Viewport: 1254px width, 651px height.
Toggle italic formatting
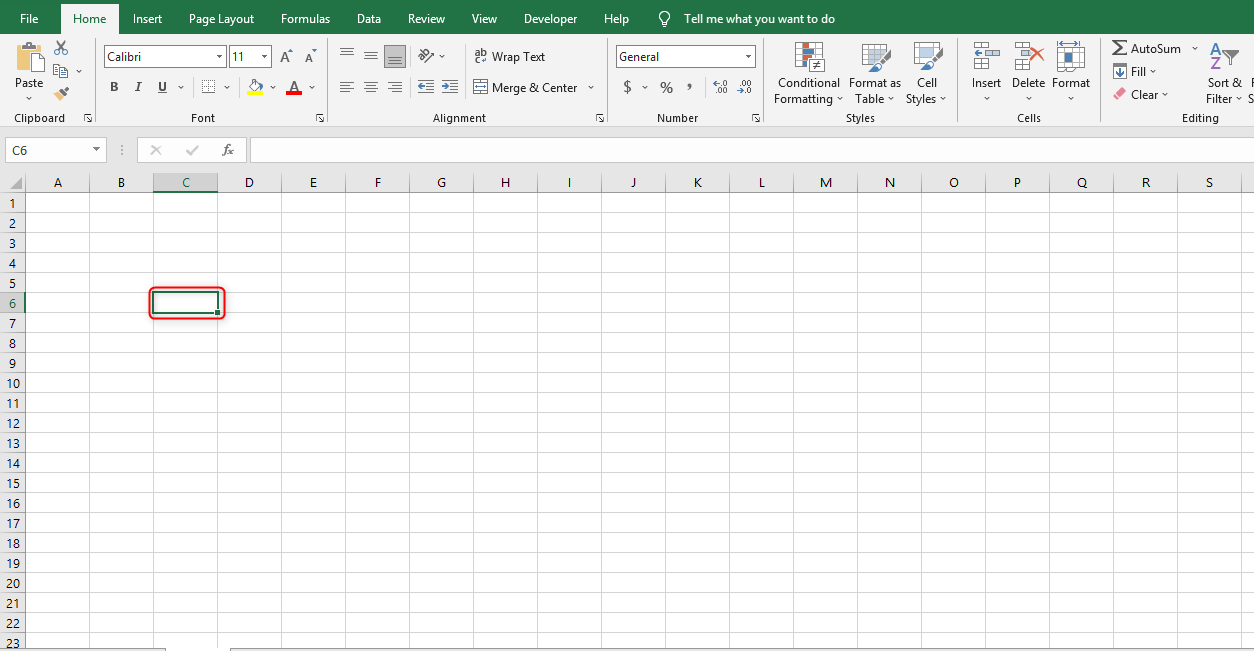coord(137,87)
